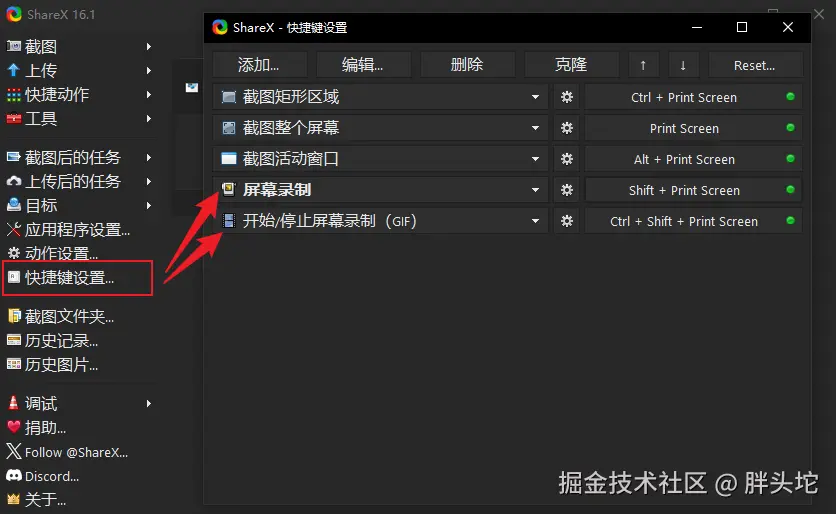The image size is (836, 514).
Task: Open the 屏幕录制 task dropdown
Action: pos(535,190)
